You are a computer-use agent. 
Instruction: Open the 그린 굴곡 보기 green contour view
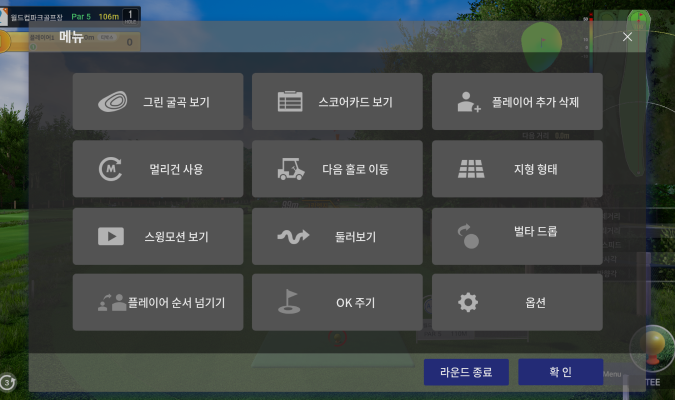[x=158, y=102]
